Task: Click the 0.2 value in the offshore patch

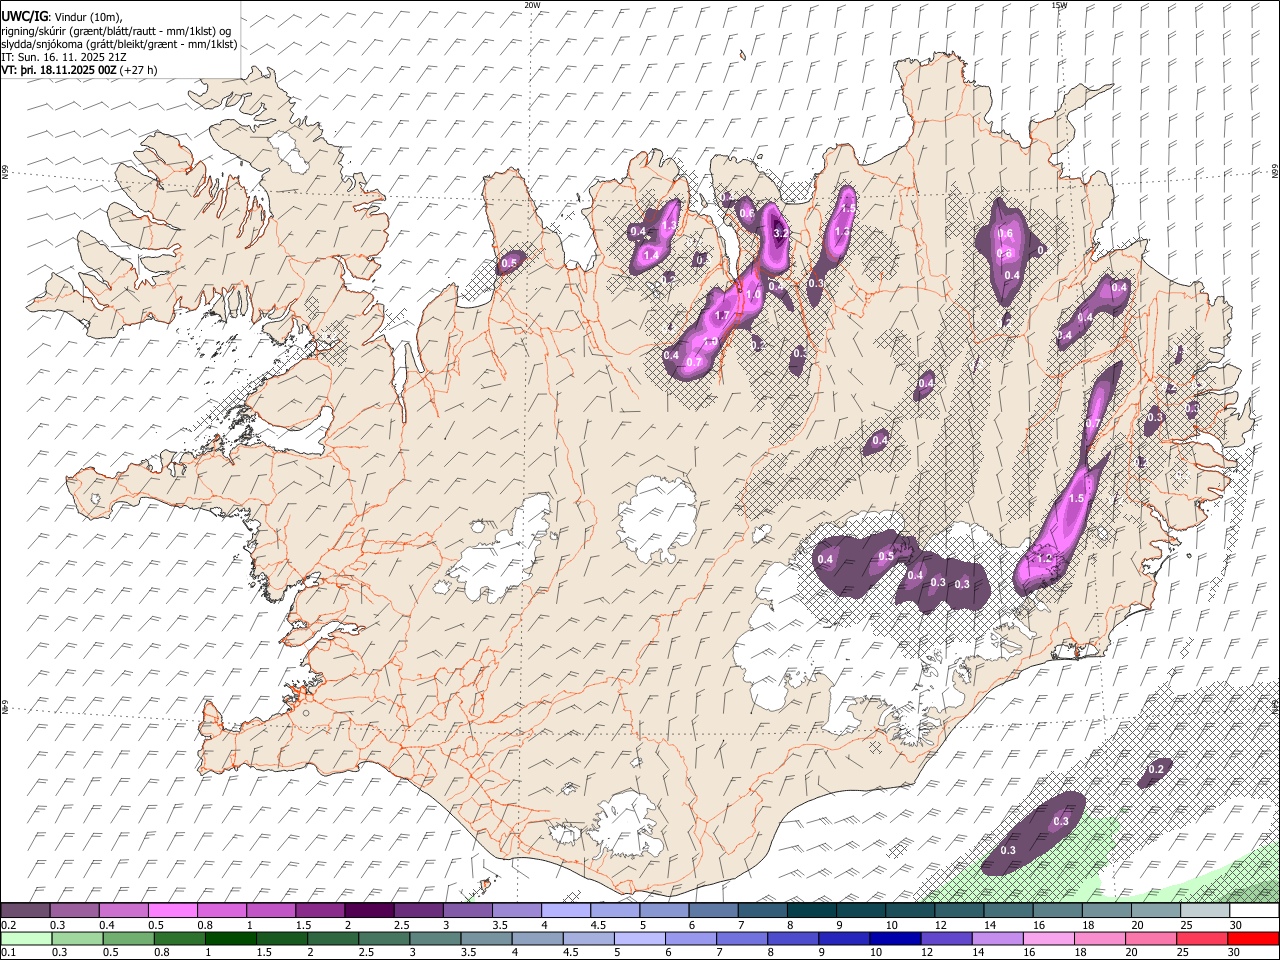Action: tap(1157, 769)
